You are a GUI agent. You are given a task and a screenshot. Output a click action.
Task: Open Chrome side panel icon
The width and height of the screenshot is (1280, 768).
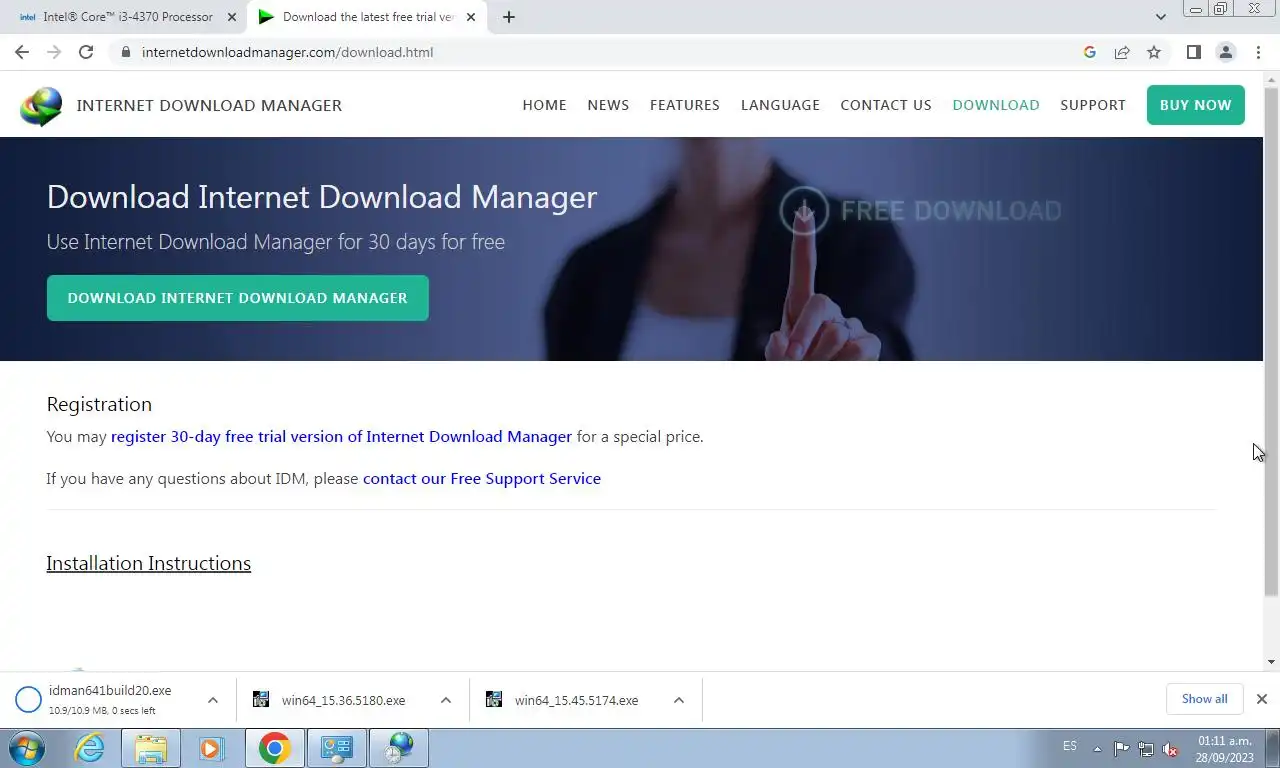(x=1193, y=52)
